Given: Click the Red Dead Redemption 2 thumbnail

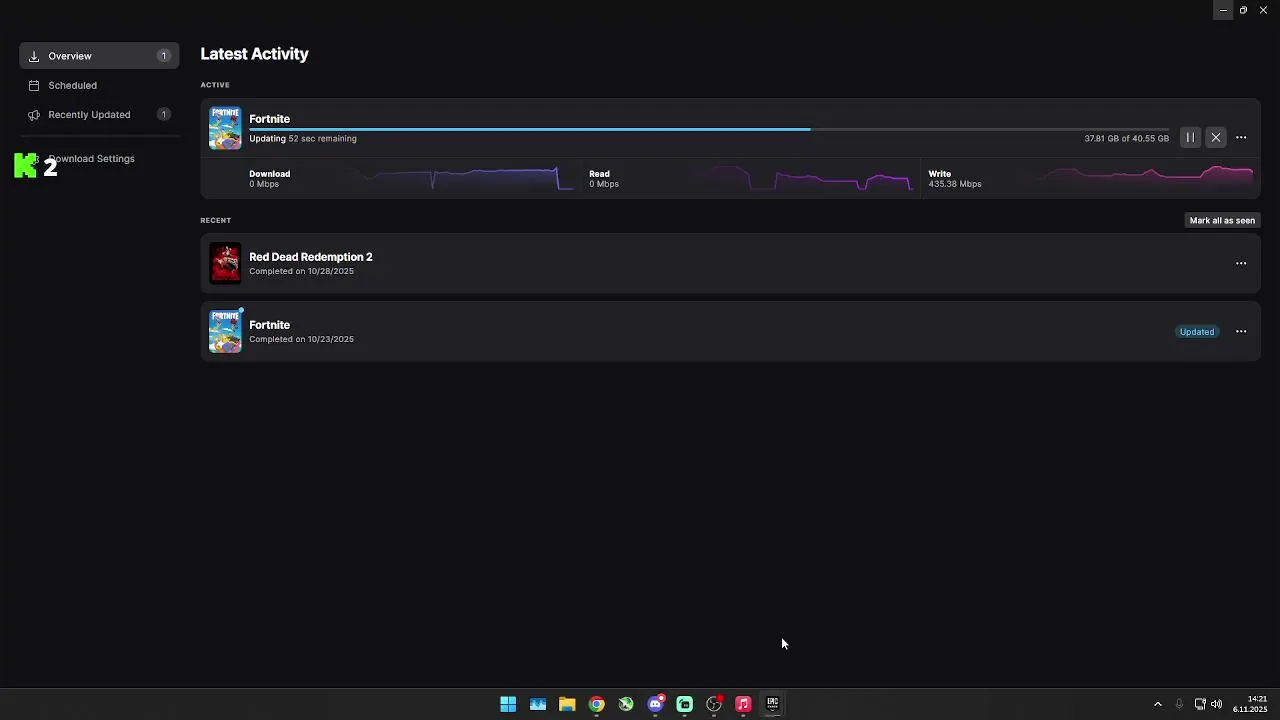Looking at the screenshot, I should pos(225,264).
